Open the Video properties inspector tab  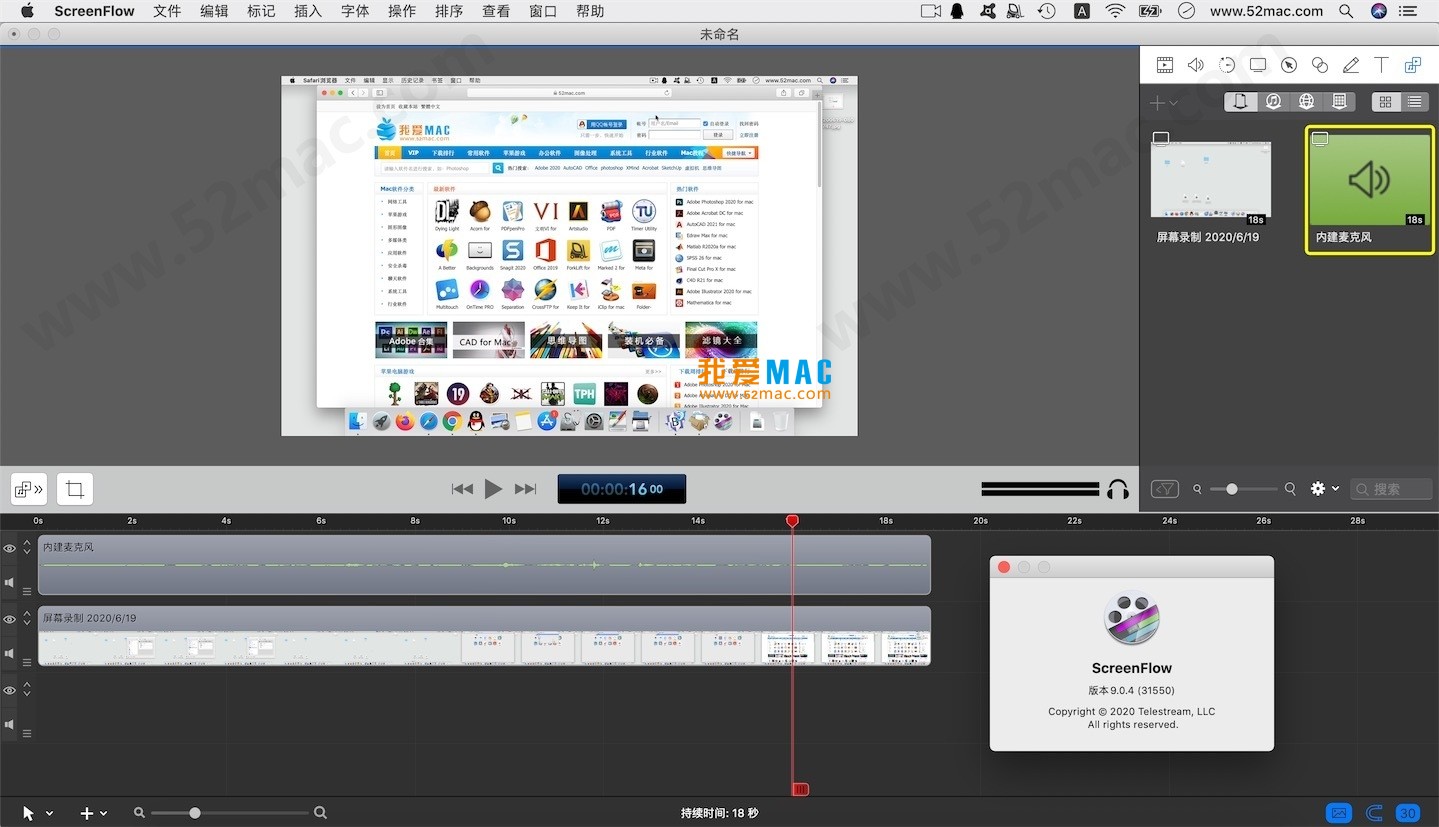click(1165, 65)
